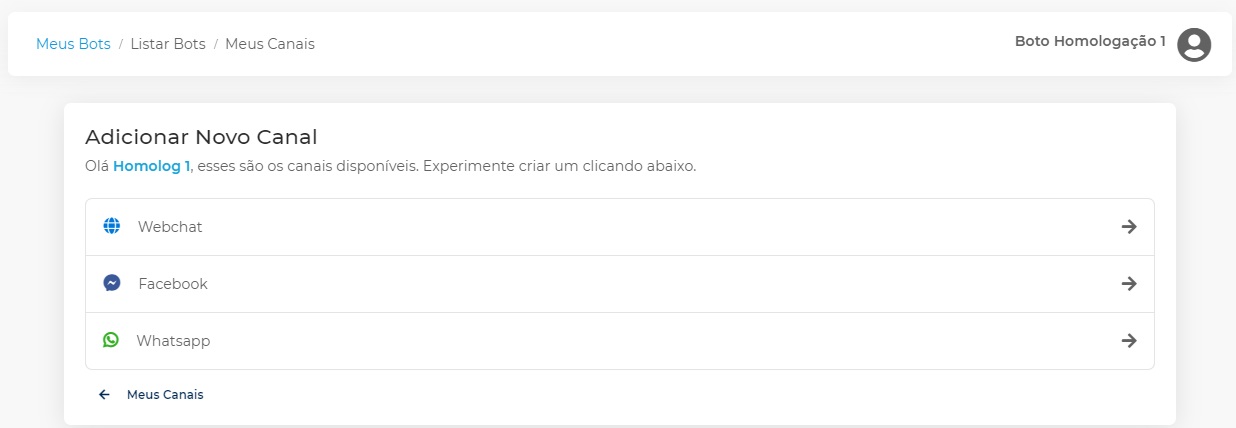
Task: Go to Meus Bots breadcrumb
Action: [73, 44]
